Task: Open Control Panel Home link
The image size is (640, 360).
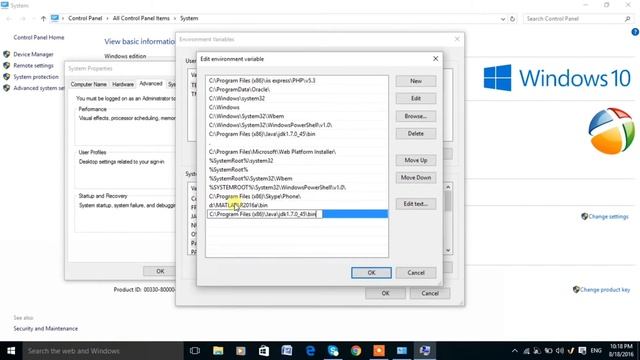Action: (39, 38)
